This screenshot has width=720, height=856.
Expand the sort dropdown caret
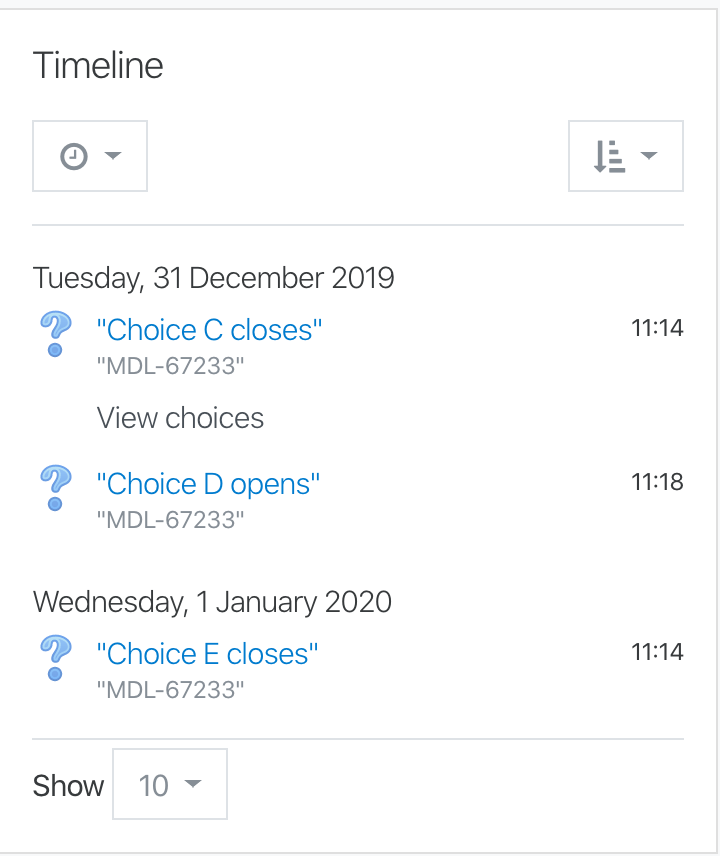648,156
